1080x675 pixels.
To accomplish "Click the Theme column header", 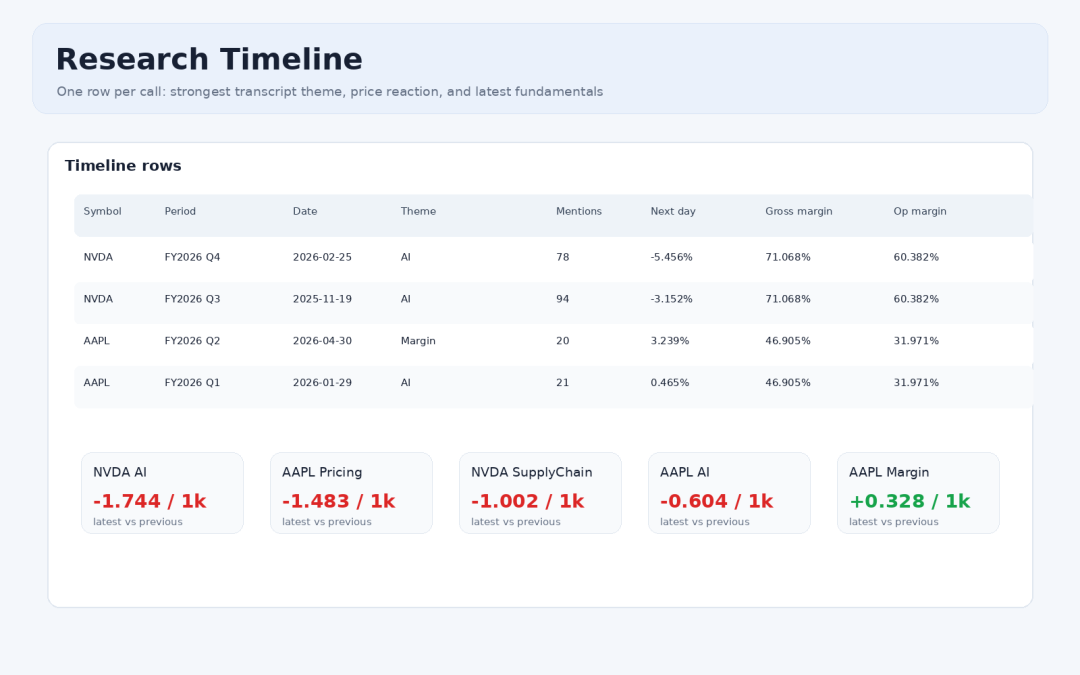I will (418, 211).
